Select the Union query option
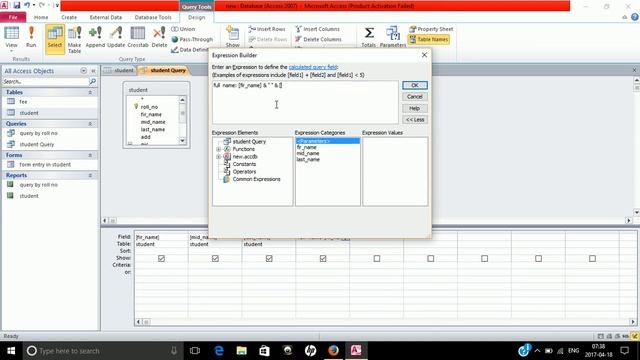 [183, 29]
